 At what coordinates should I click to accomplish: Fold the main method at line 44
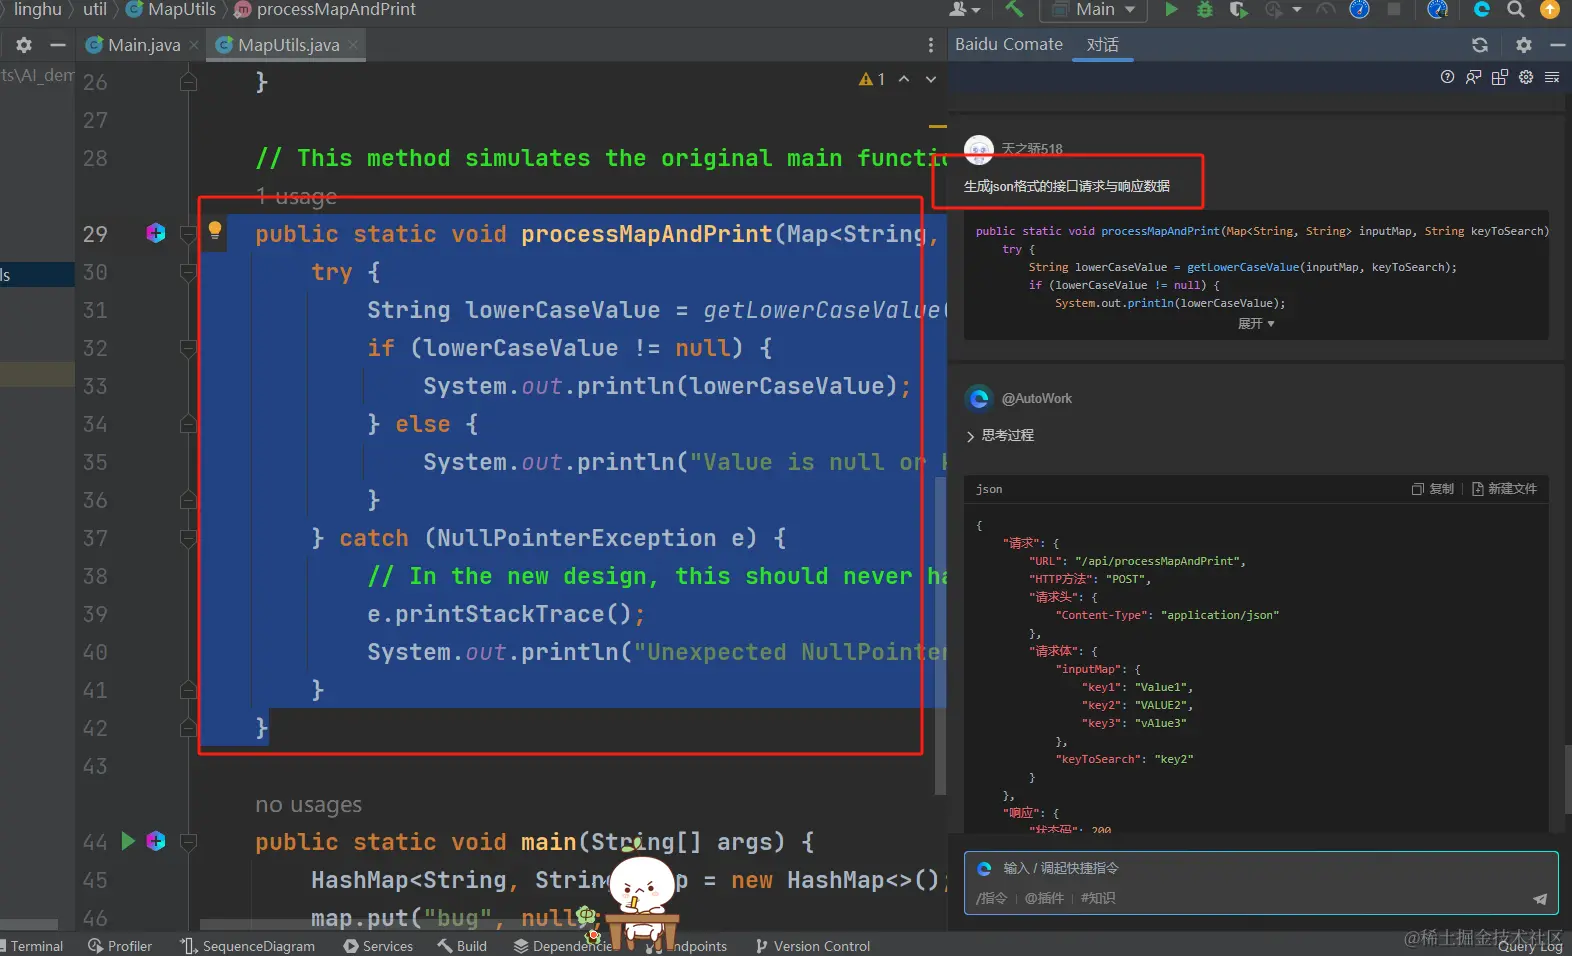click(188, 842)
